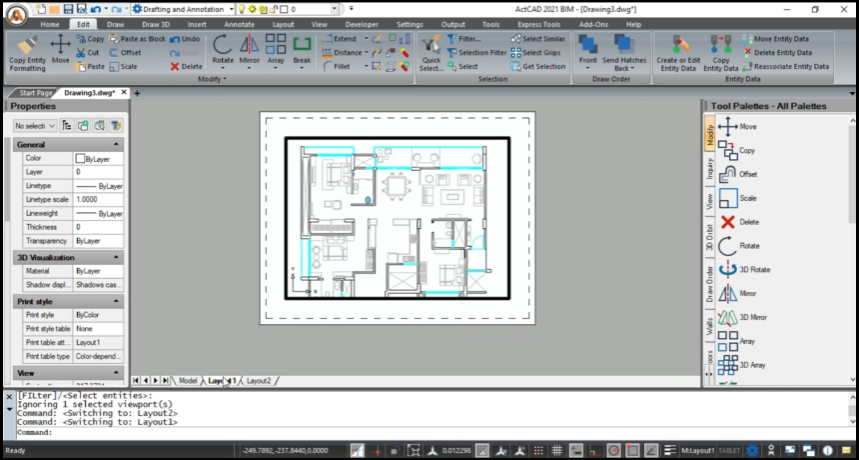
Task: Click the Color ByLayer swatch in Properties
Action: (x=81, y=158)
